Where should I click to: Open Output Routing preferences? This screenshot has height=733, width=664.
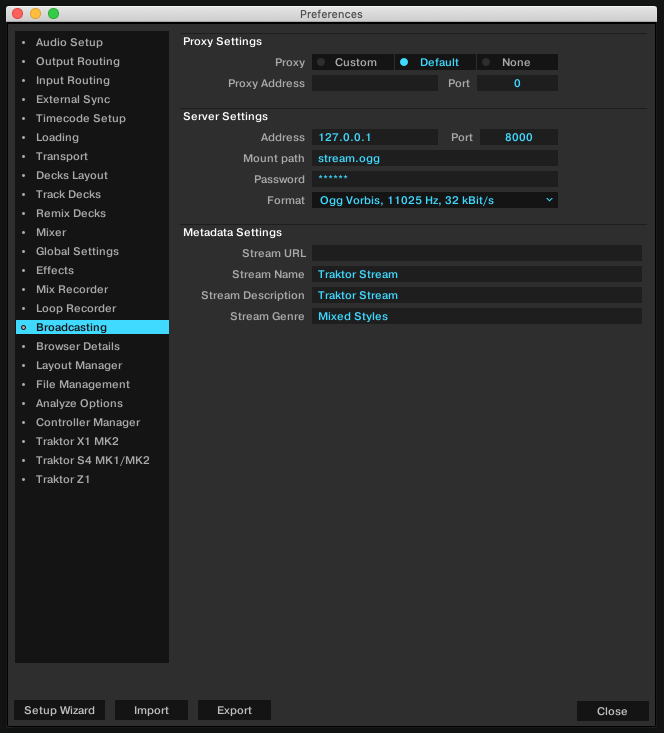point(92,61)
